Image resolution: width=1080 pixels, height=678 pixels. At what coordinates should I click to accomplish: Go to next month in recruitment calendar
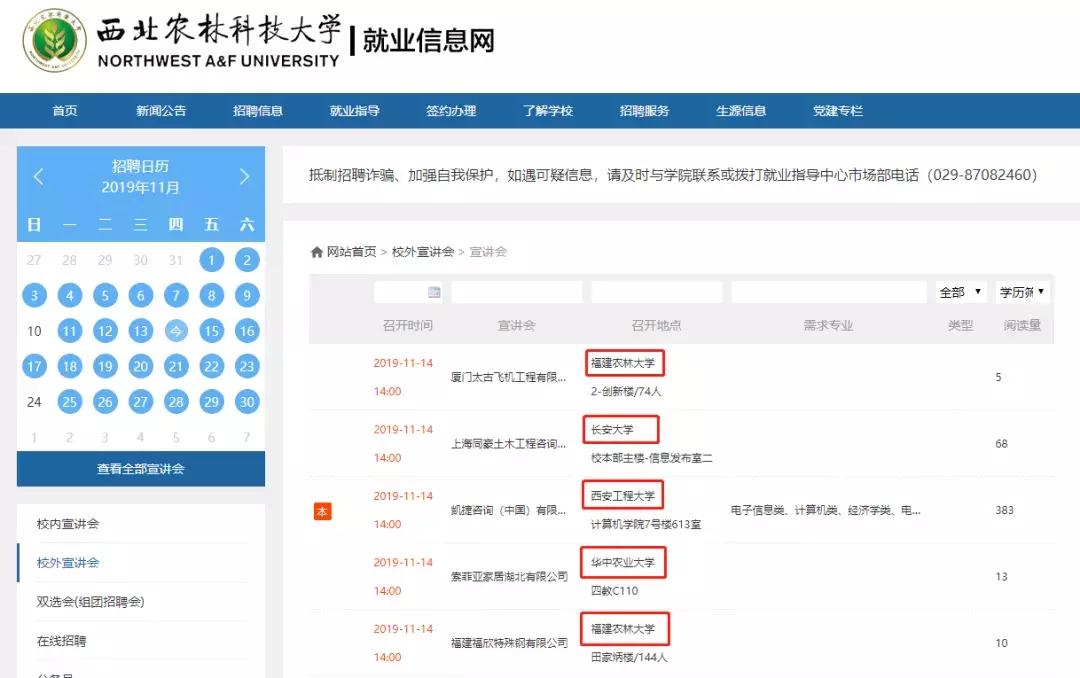[243, 176]
